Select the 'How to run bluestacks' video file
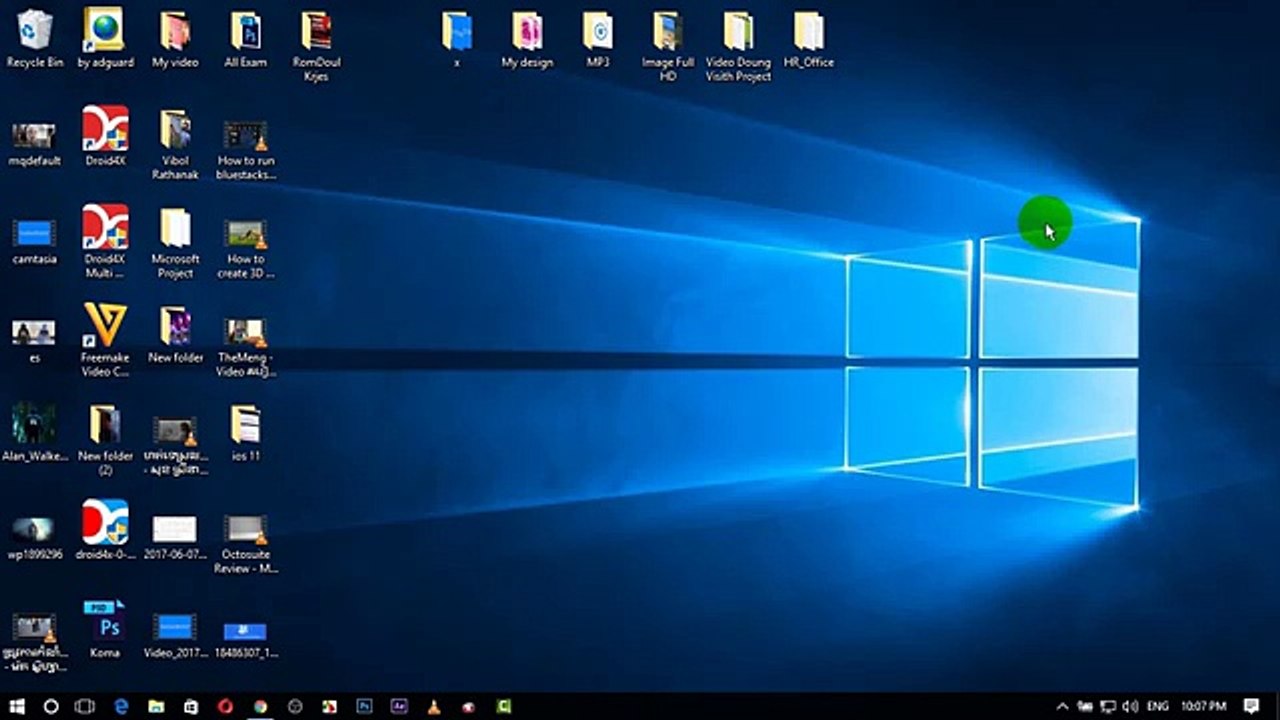This screenshot has width=1280, height=720. click(x=245, y=150)
